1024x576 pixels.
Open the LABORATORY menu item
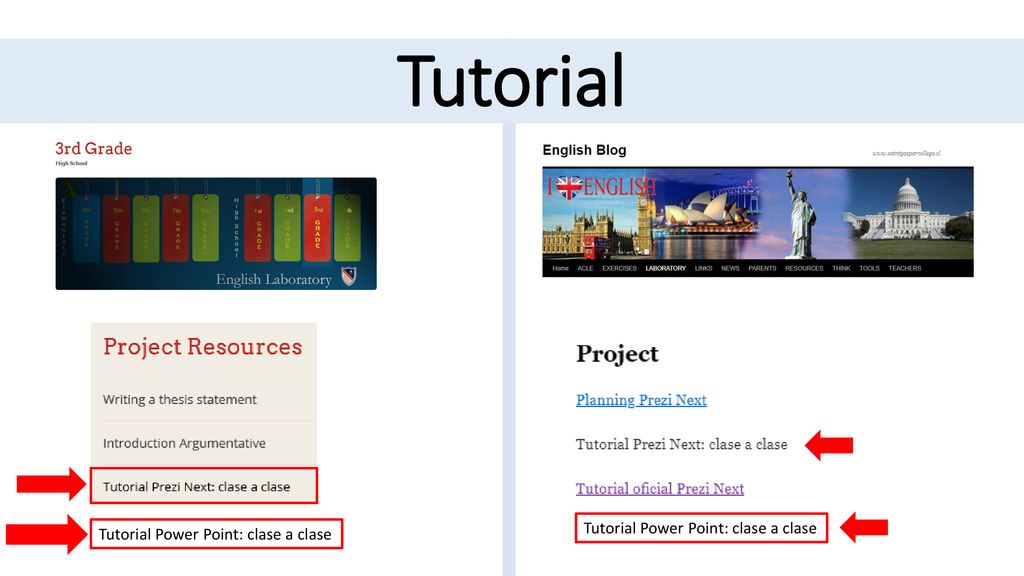665,268
